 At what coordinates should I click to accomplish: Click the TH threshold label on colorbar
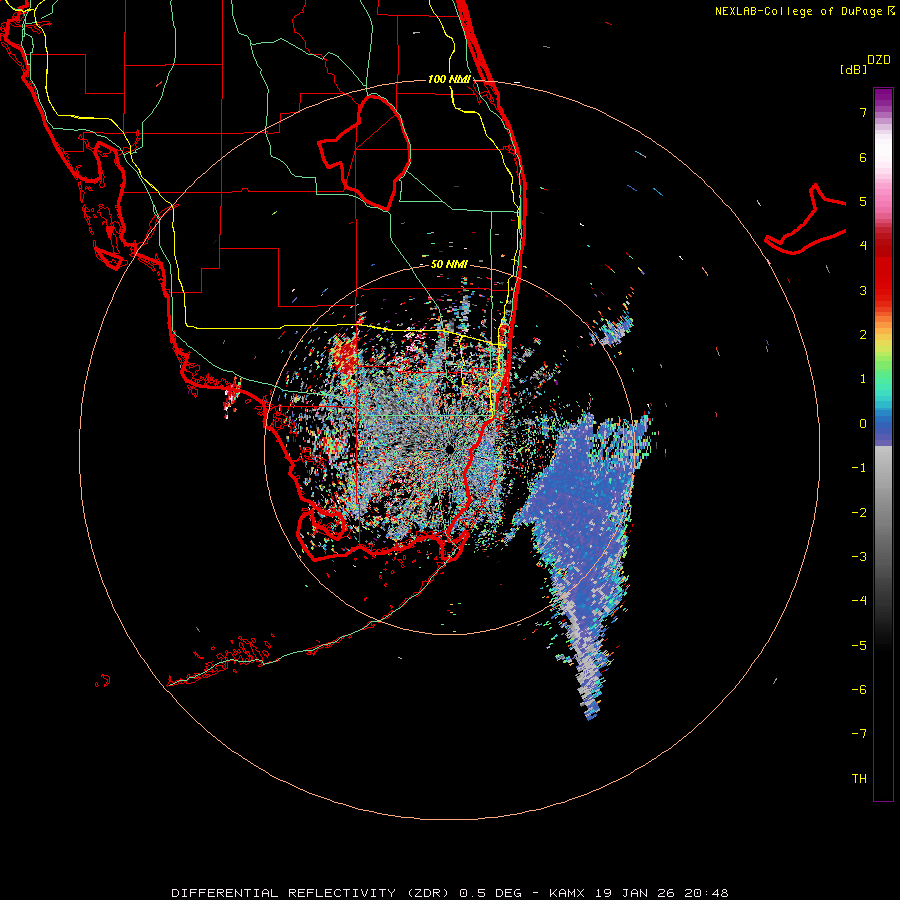click(859, 779)
